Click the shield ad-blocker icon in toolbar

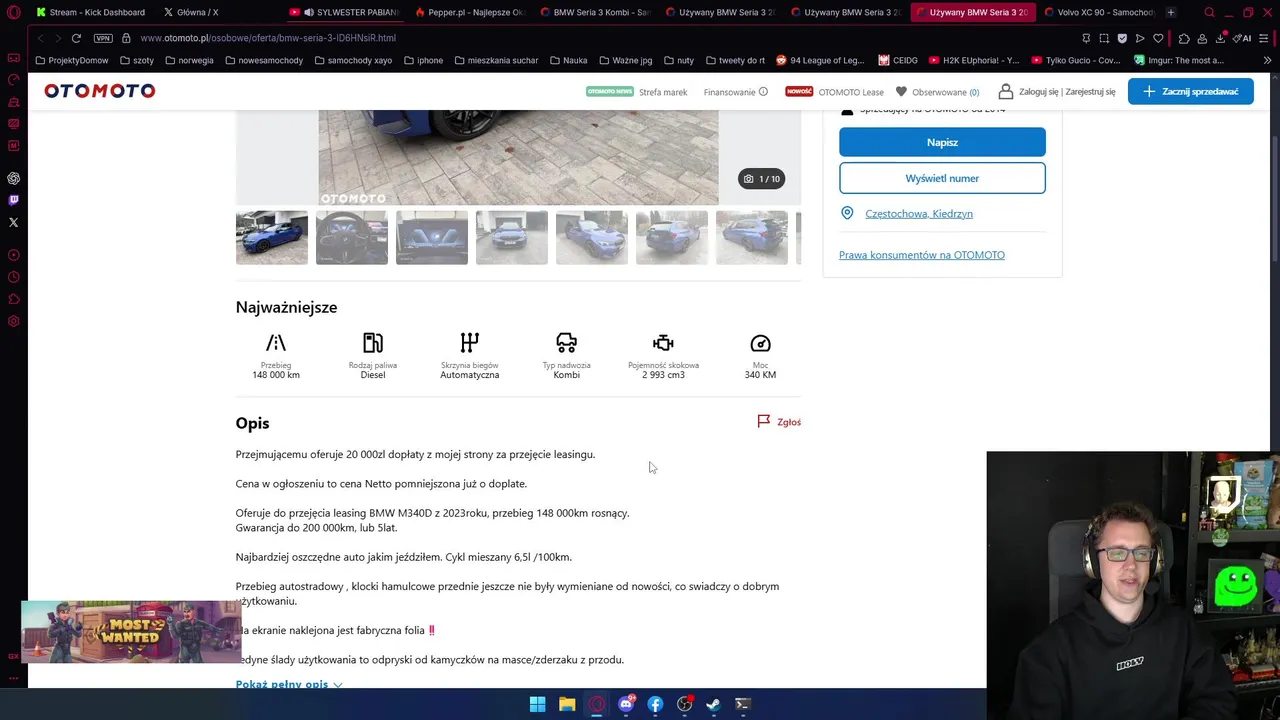(x=1122, y=38)
